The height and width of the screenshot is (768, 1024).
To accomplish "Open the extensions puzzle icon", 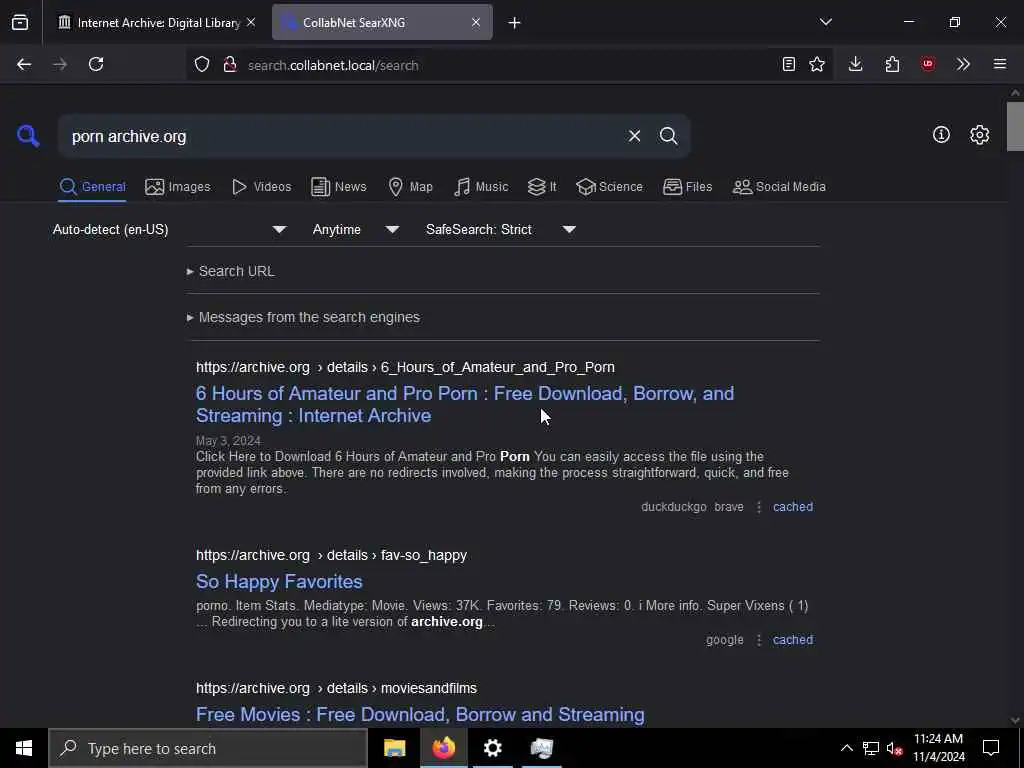I will [x=892, y=64].
